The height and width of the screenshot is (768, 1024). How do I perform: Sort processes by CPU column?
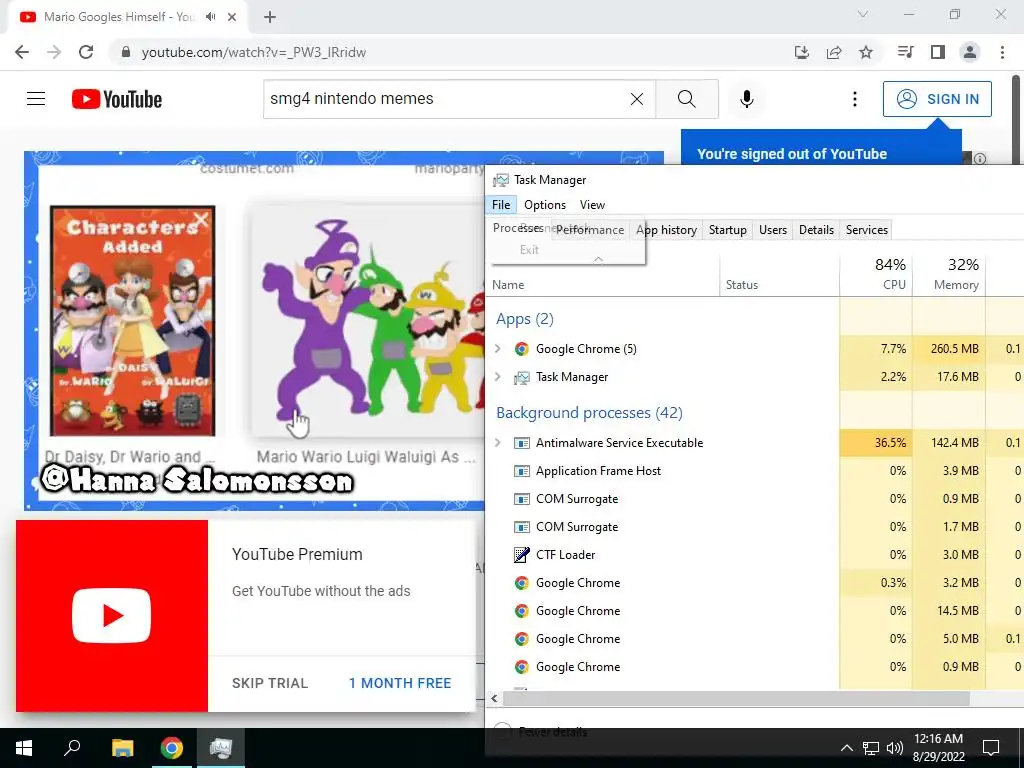(x=876, y=274)
